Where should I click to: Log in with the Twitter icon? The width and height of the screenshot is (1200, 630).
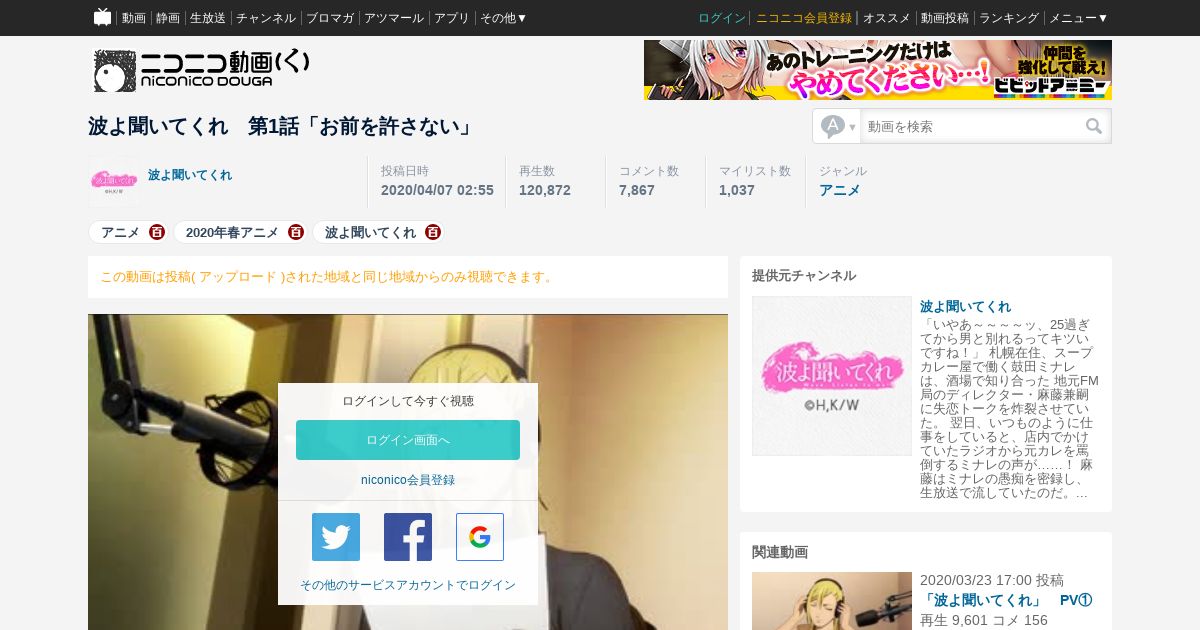pyautogui.click(x=336, y=537)
